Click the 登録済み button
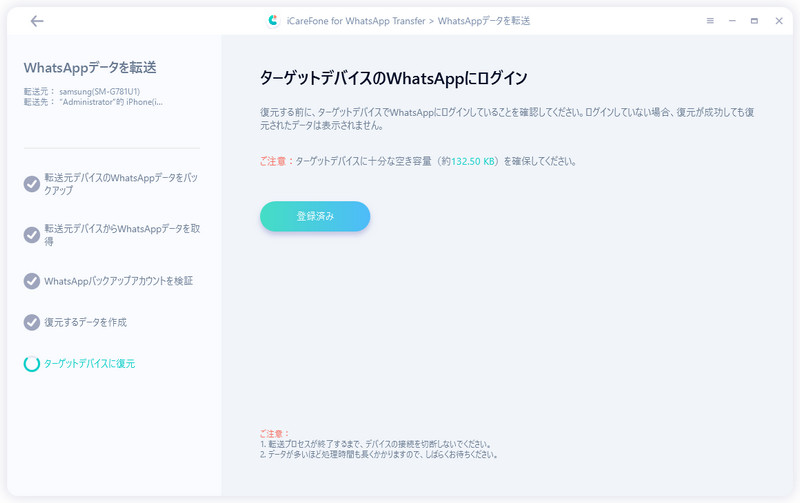The width and height of the screenshot is (800, 503). tap(315, 216)
